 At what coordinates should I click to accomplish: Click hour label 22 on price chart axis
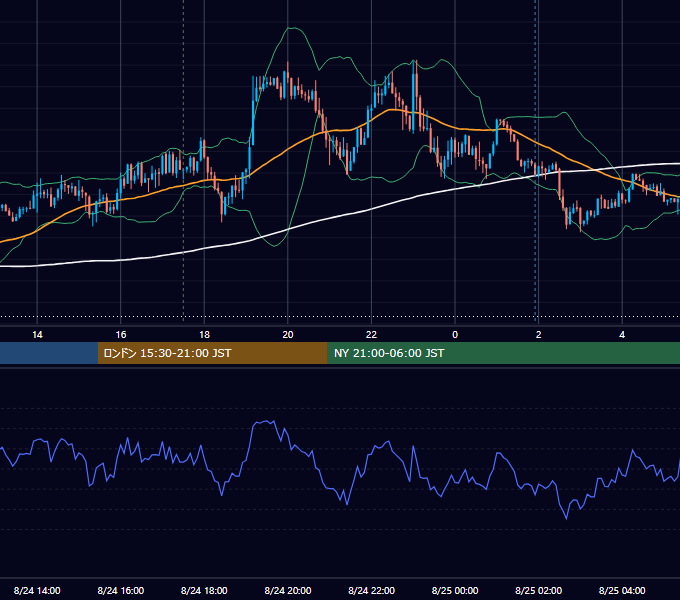pyautogui.click(x=371, y=335)
